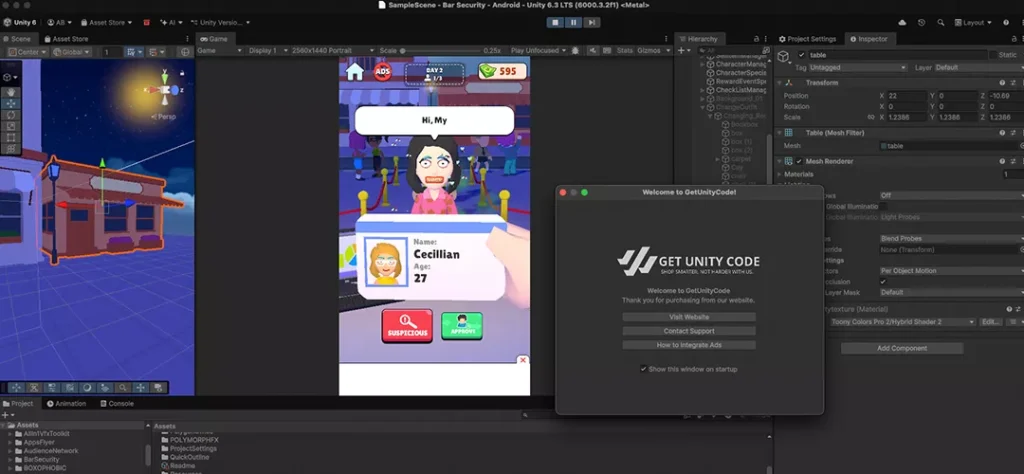Open the Display 1 dropdown
Screen dimensions: 1024x474
[x=268, y=50]
